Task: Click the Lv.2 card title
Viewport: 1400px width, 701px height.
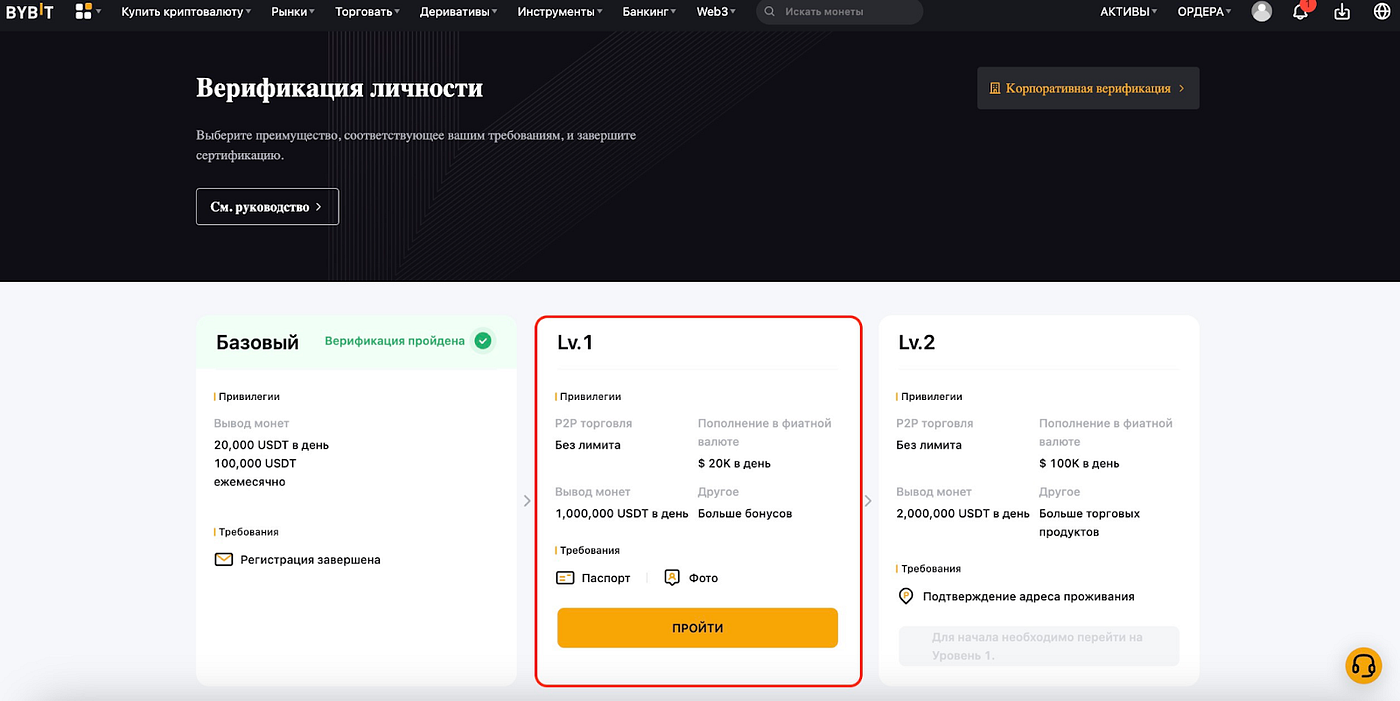Action: pyautogui.click(x=917, y=342)
